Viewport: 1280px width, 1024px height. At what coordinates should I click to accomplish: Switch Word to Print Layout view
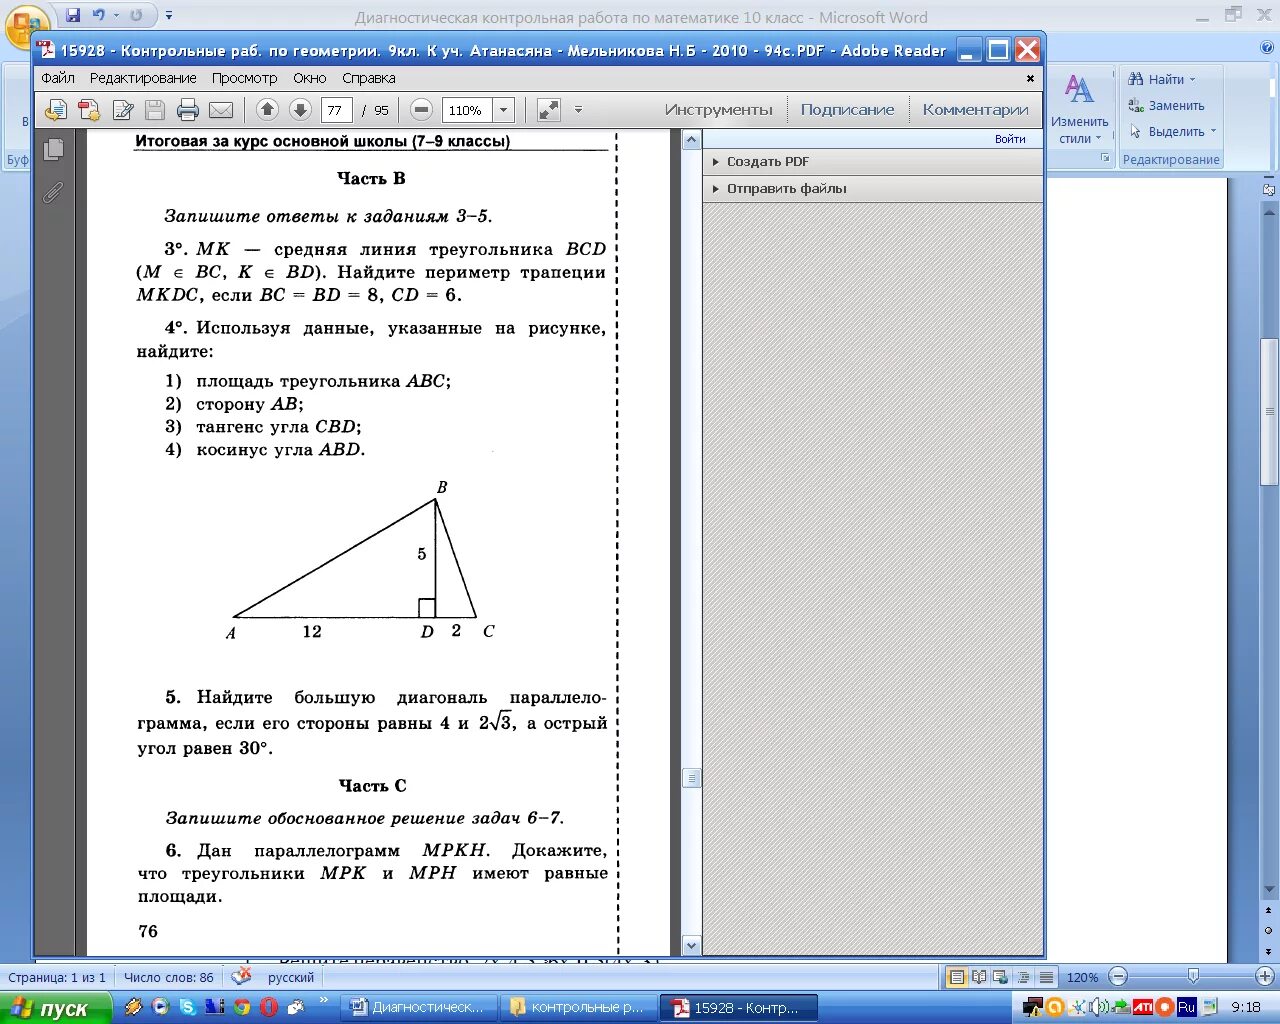click(956, 977)
